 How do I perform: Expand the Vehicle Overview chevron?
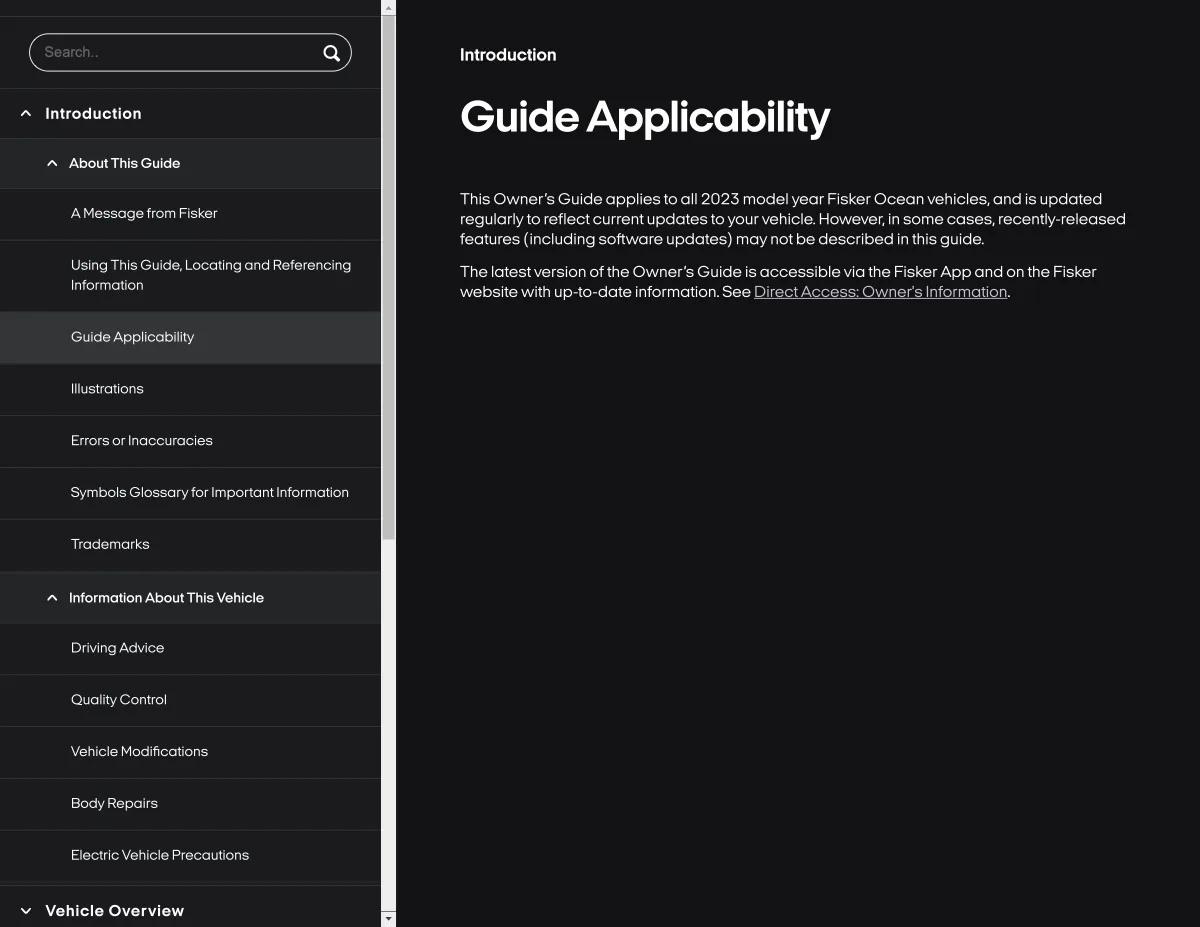pyautogui.click(x=26, y=911)
